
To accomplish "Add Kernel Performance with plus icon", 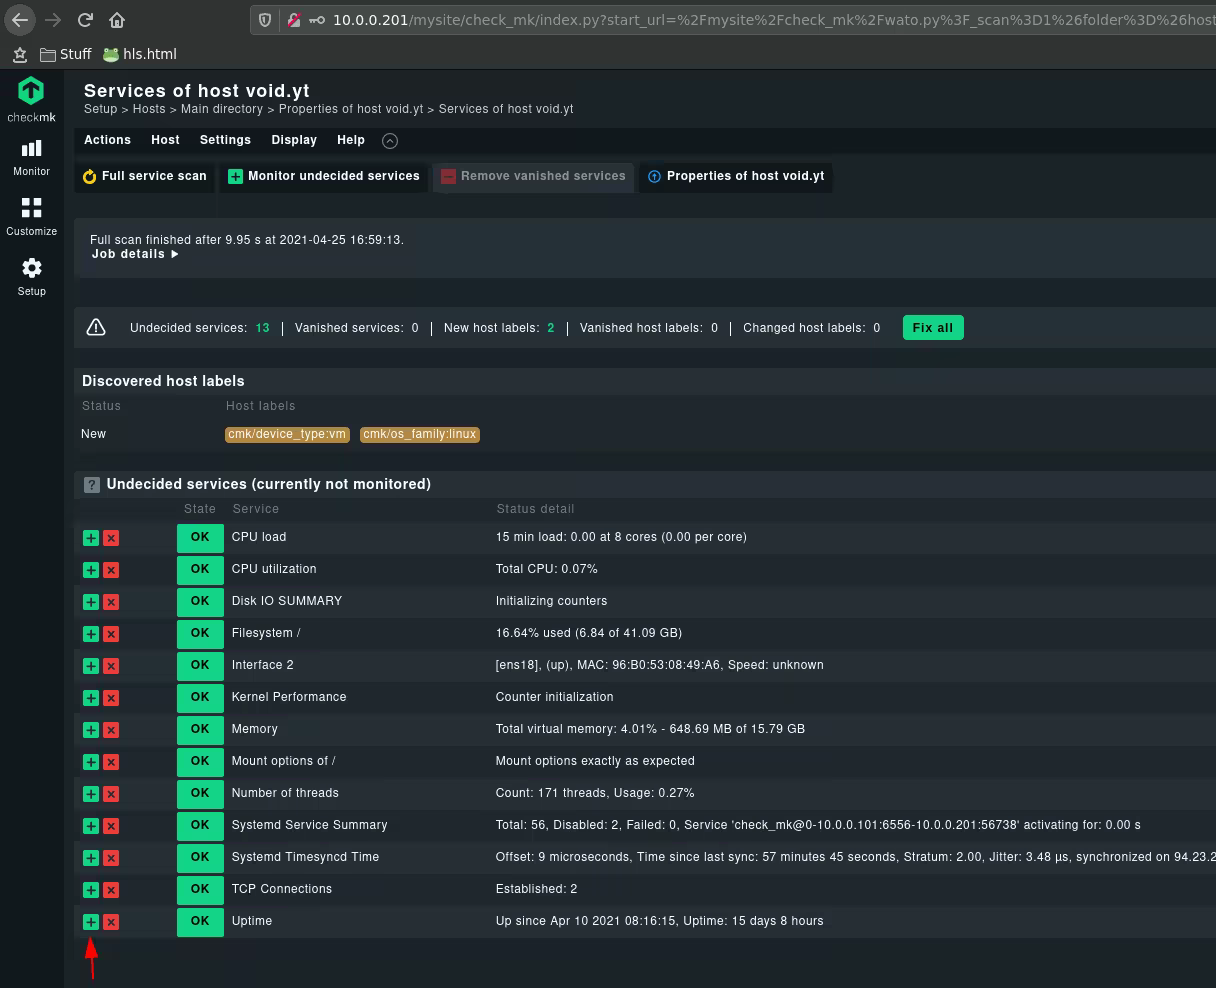I will (x=91, y=698).
